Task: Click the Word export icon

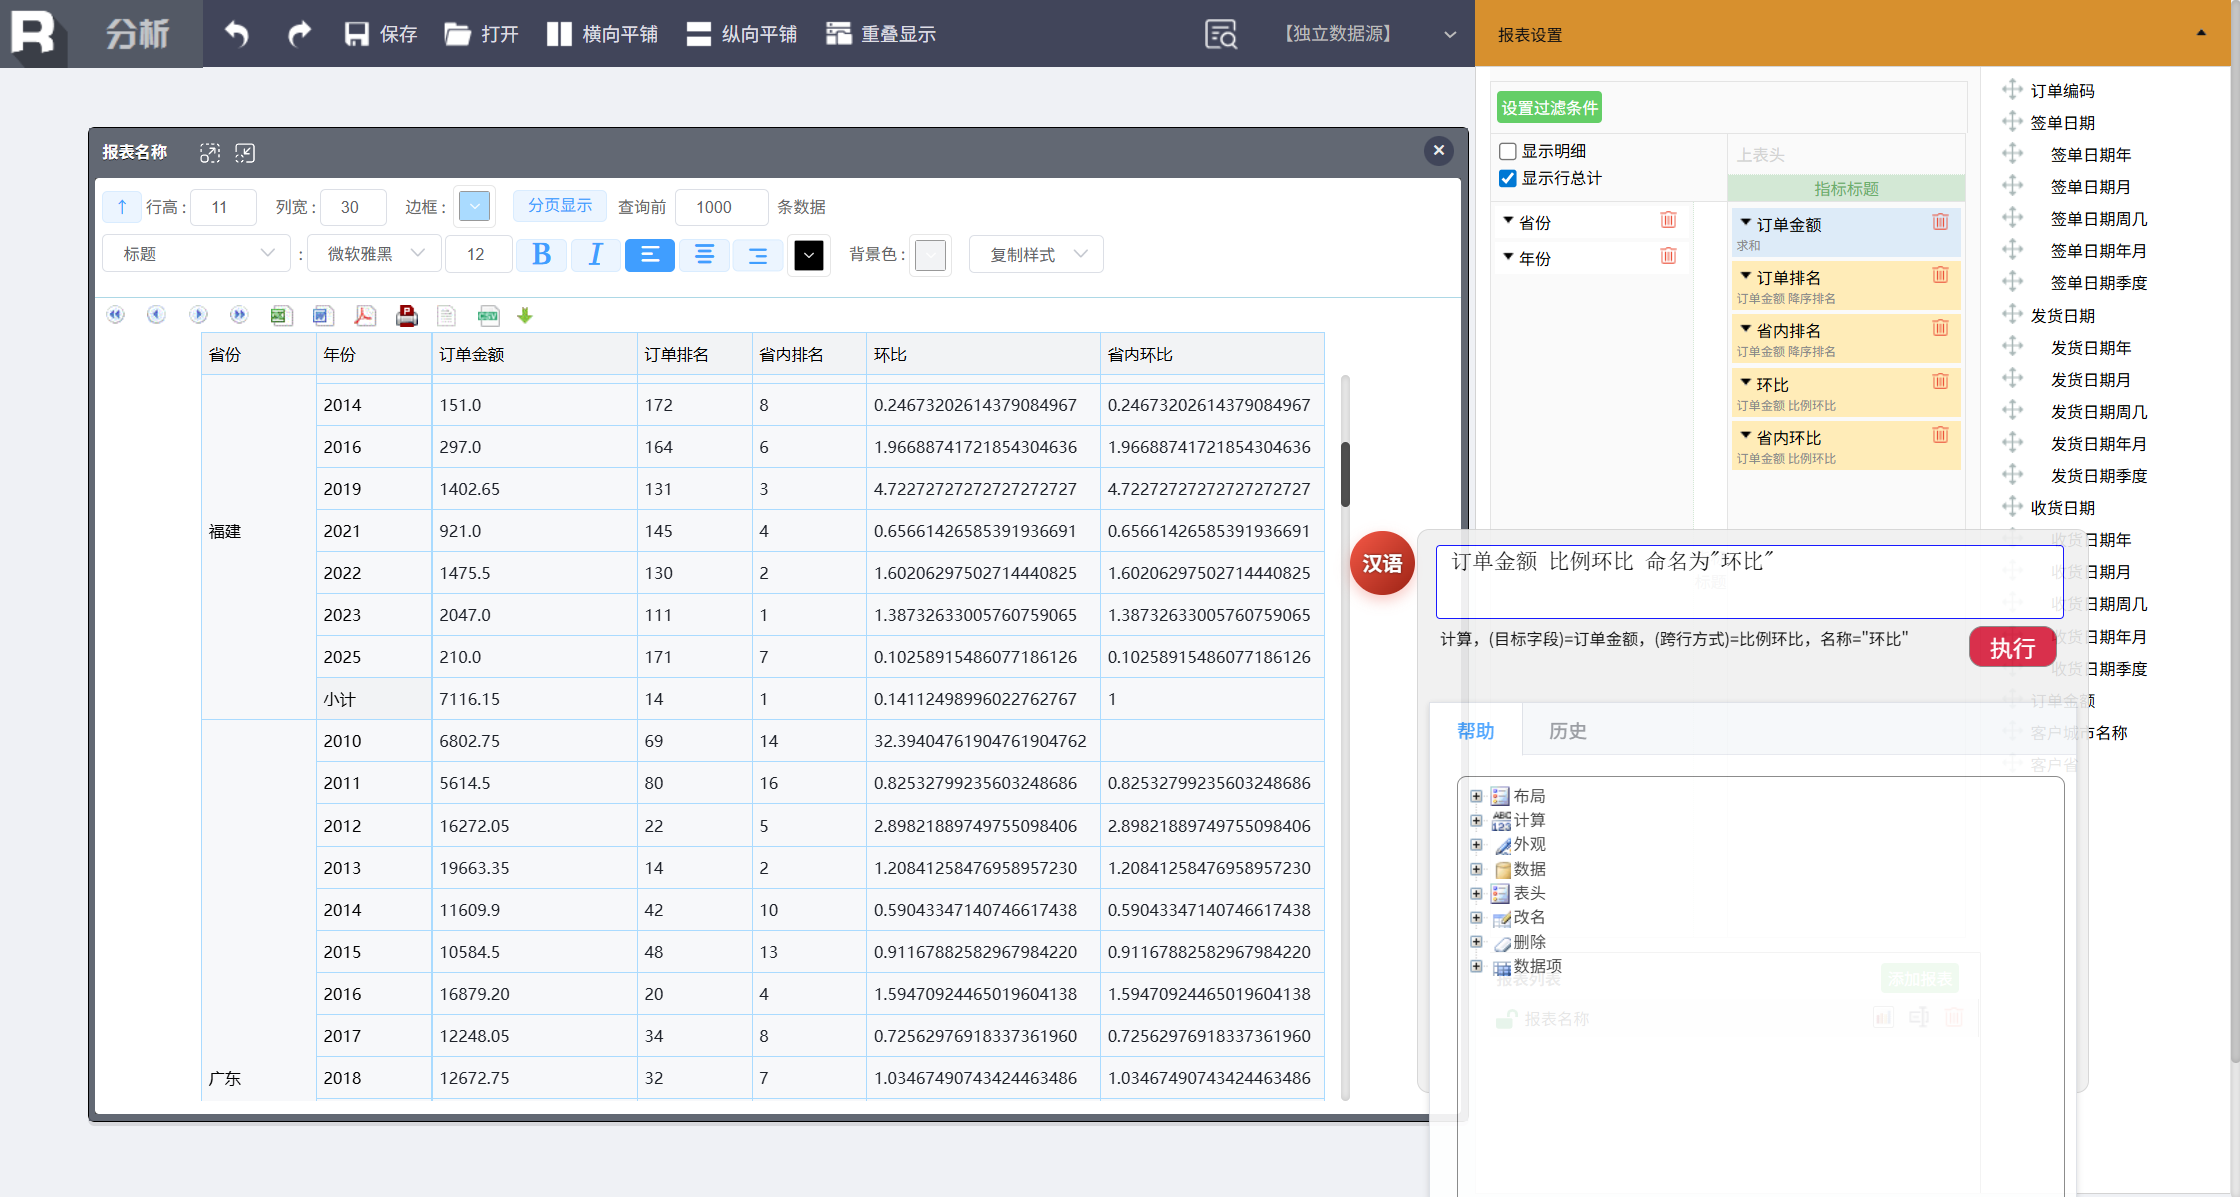Action: click(321, 316)
